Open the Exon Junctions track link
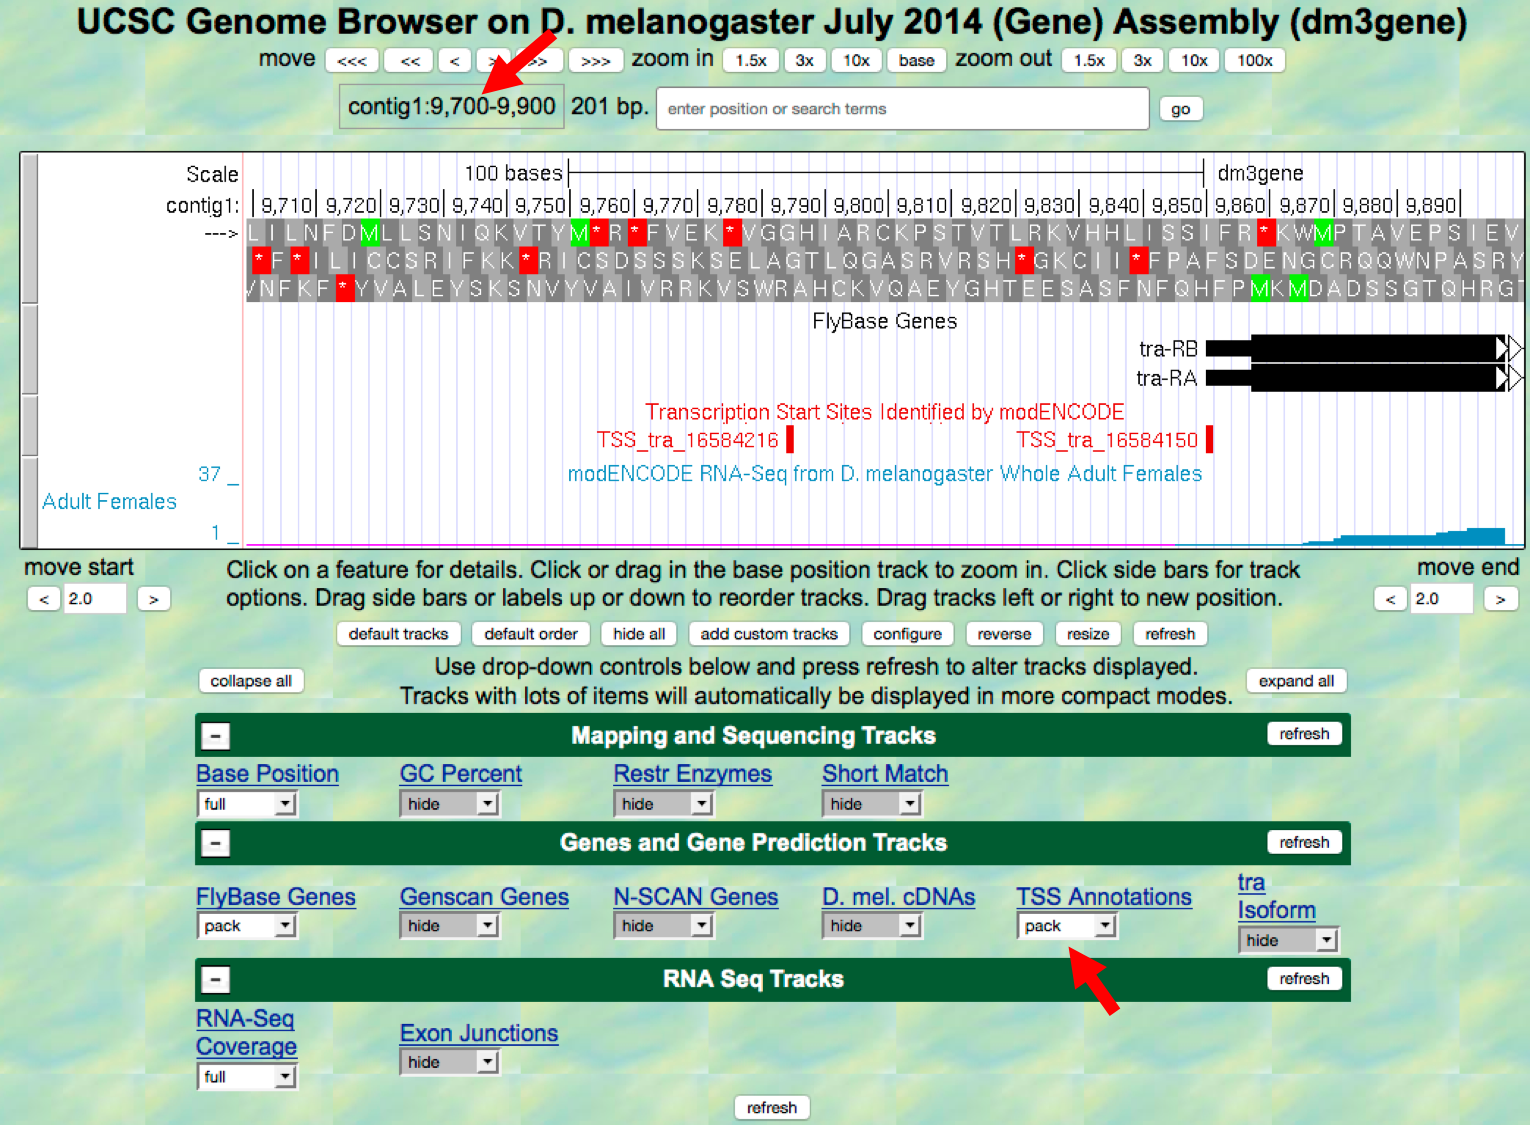The image size is (1530, 1125). (479, 1033)
